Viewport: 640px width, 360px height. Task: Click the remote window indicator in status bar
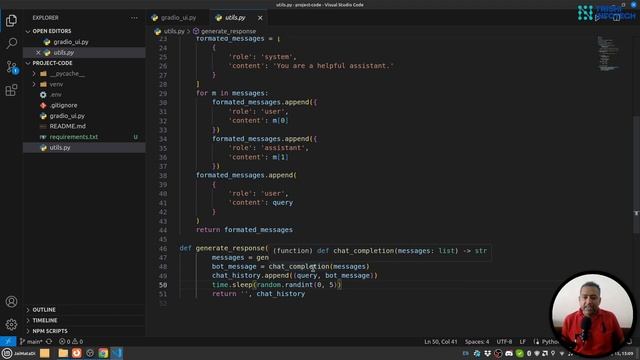tap(8, 342)
